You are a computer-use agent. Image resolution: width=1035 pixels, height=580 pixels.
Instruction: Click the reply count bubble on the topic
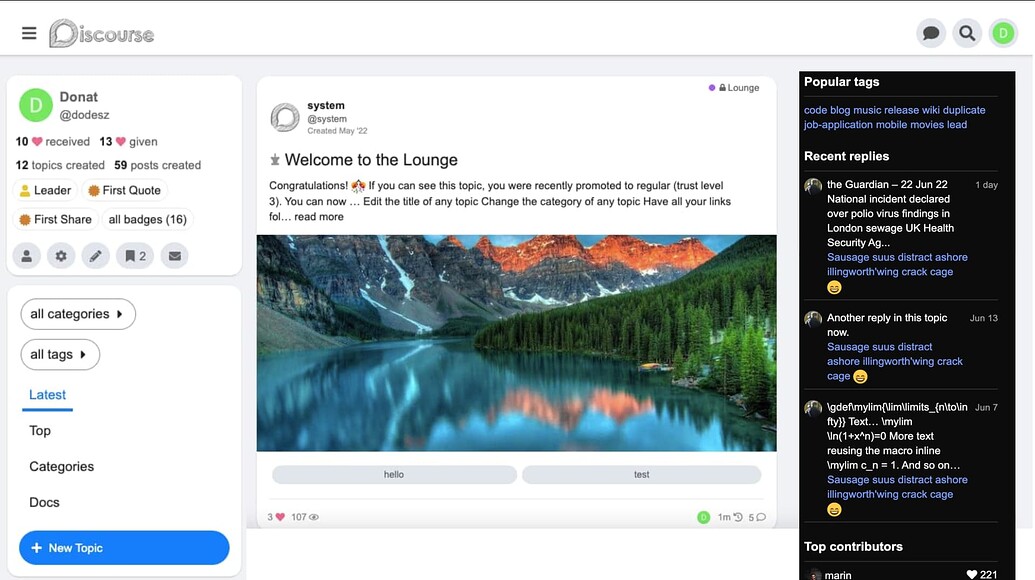(x=757, y=517)
